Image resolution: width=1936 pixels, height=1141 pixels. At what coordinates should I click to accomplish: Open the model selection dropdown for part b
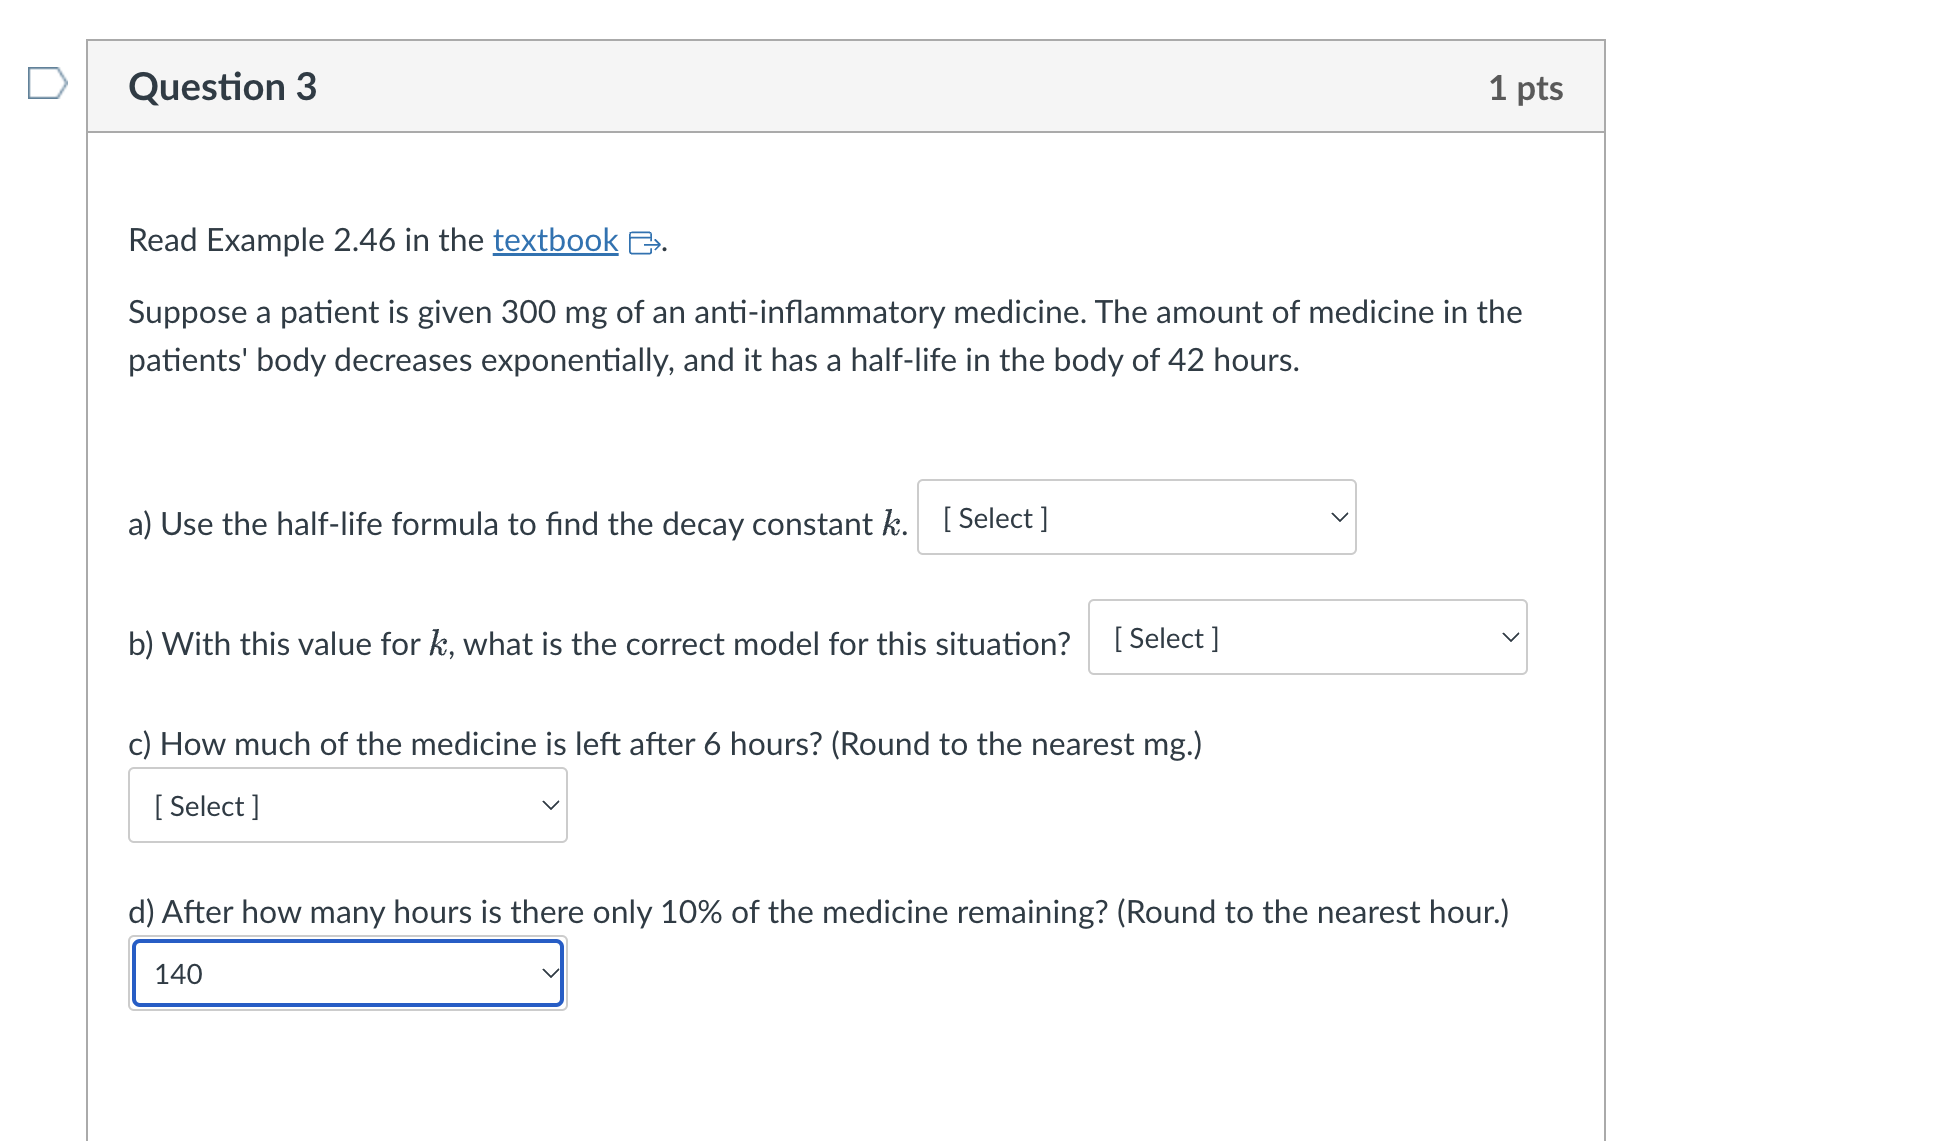(x=1306, y=637)
